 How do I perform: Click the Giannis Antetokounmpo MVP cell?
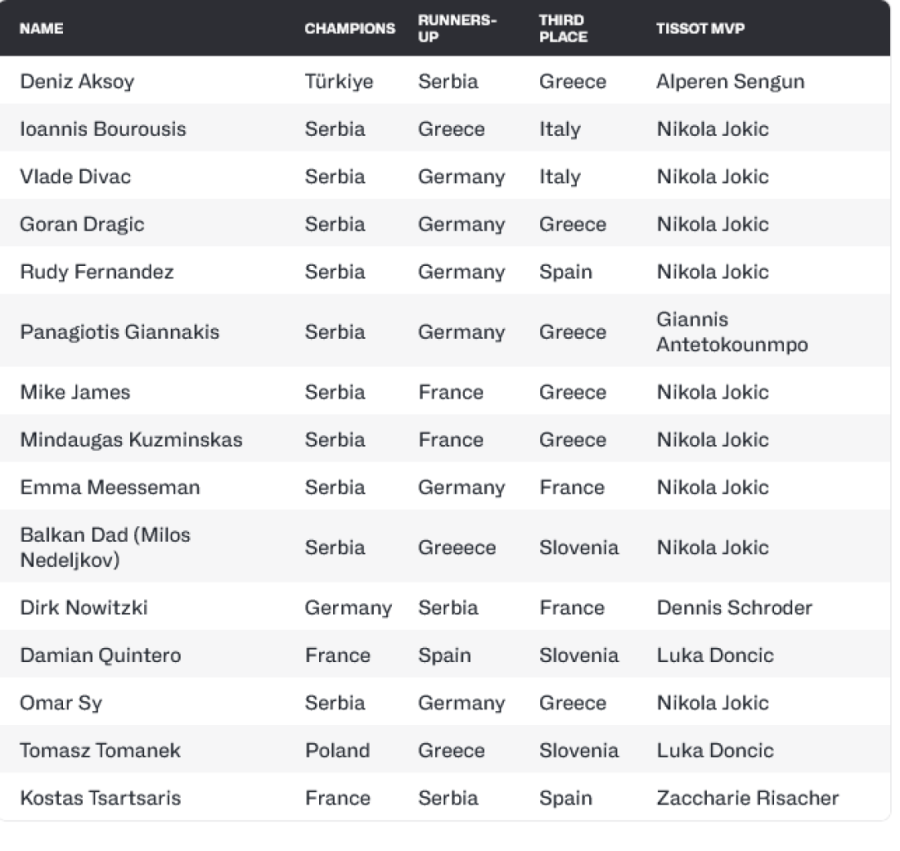pyautogui.click(x=731, y=332)
